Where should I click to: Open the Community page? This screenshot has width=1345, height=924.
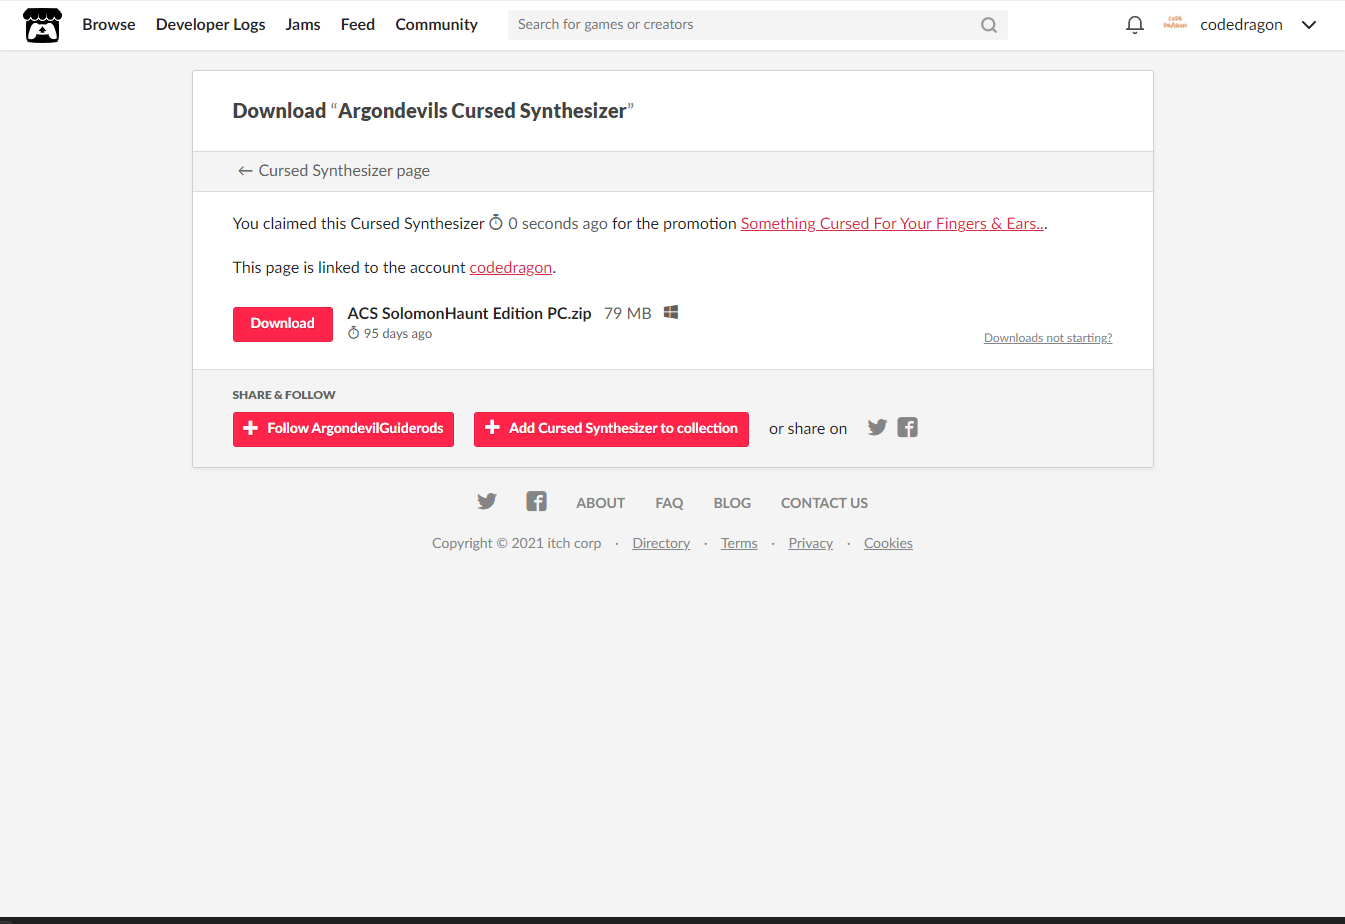tap(437, 25)
